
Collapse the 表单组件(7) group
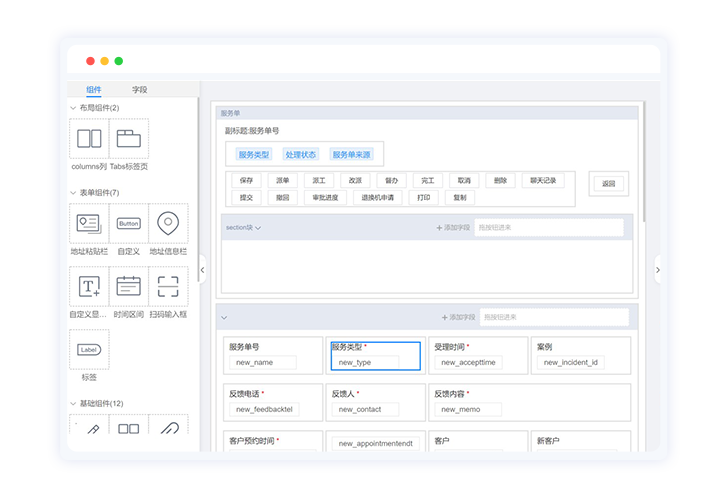(73, 193)
